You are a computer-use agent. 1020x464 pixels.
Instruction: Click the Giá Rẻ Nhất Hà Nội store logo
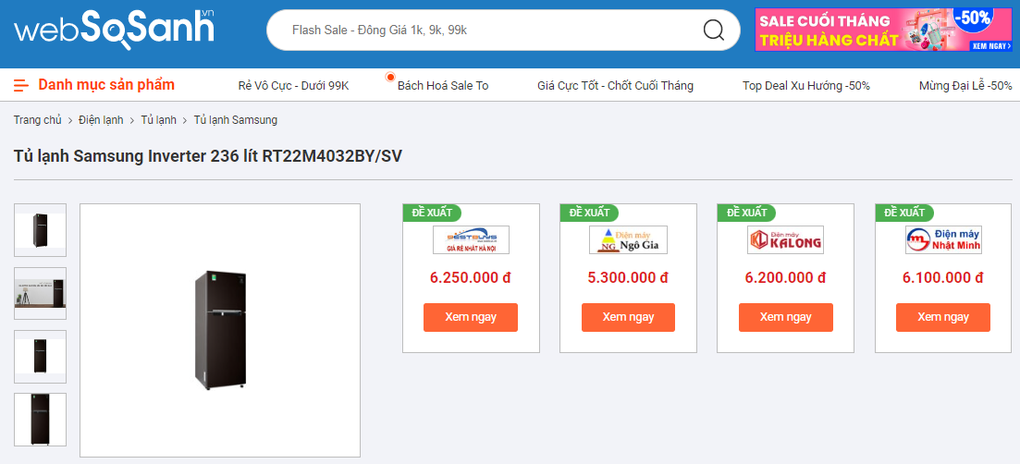(471, 239)
